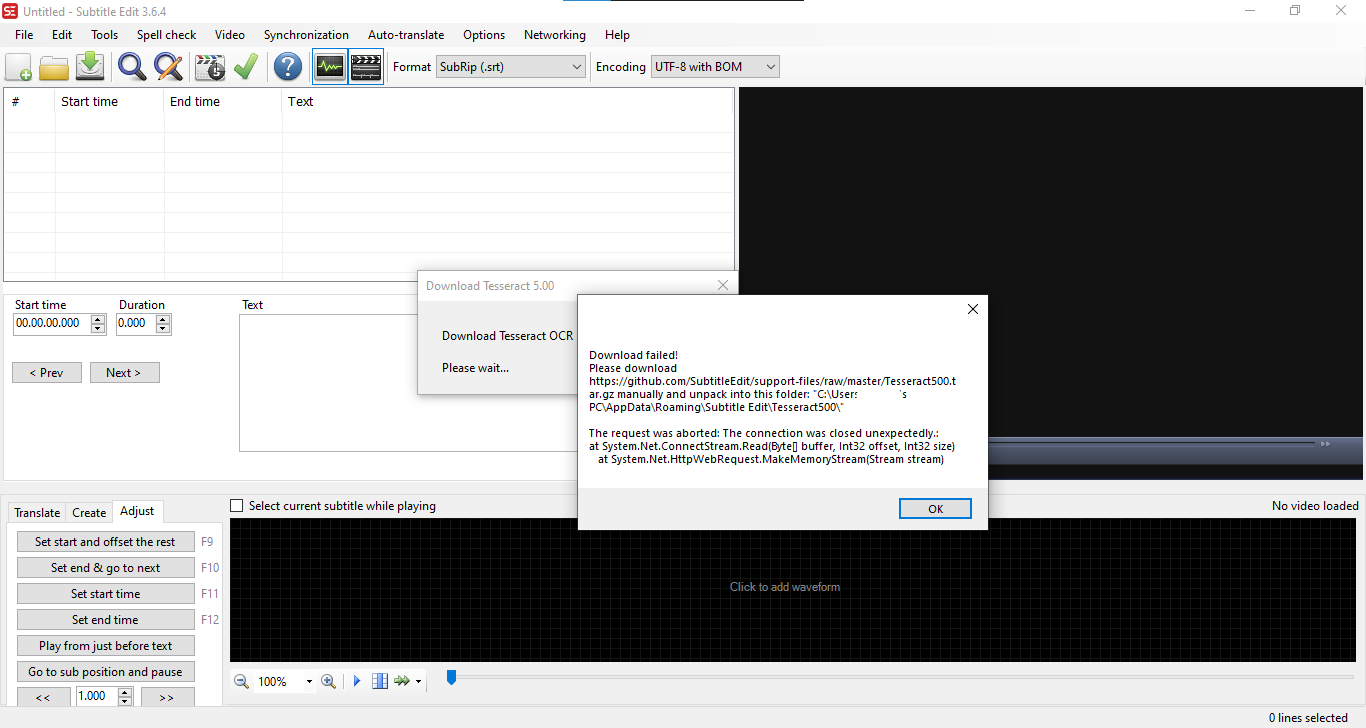Image resolution: width=1366 pixels, height=728 pixels.
Task: Toggle the audio waveform panel
Action: [329, 66]
